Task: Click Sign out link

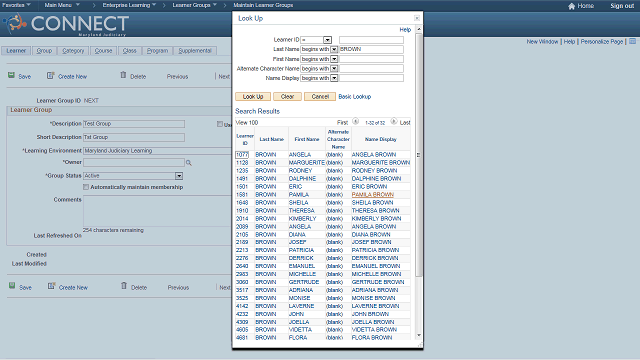Action: [x=622, y=6]
